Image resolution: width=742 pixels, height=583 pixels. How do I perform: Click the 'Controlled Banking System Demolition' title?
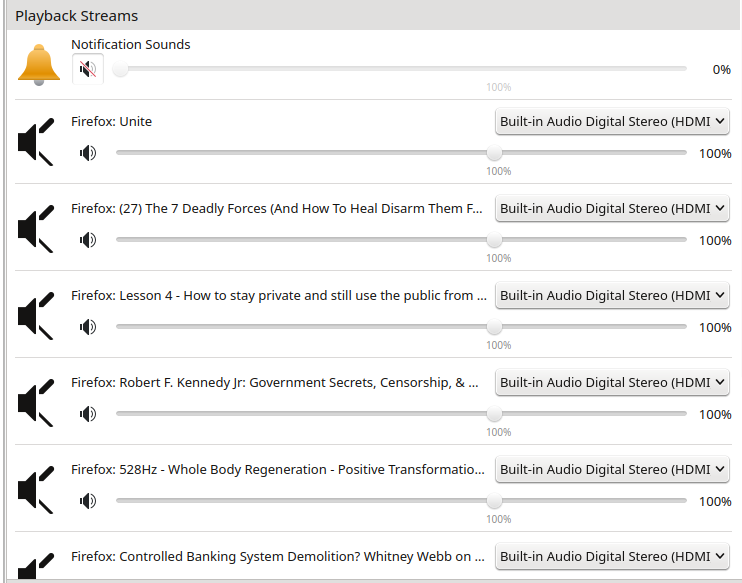click(278, 556)
